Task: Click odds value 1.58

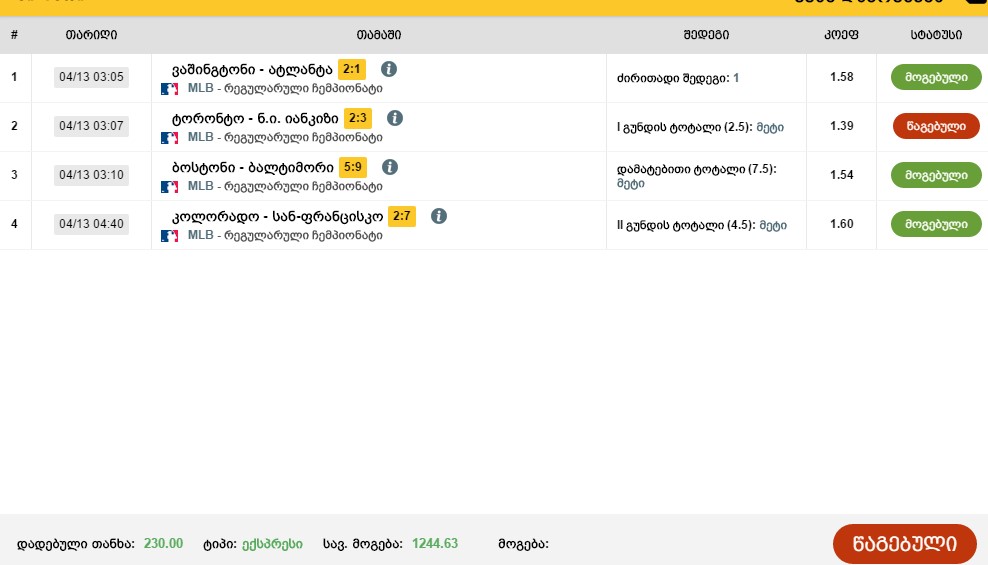Action: pos(841,77)
